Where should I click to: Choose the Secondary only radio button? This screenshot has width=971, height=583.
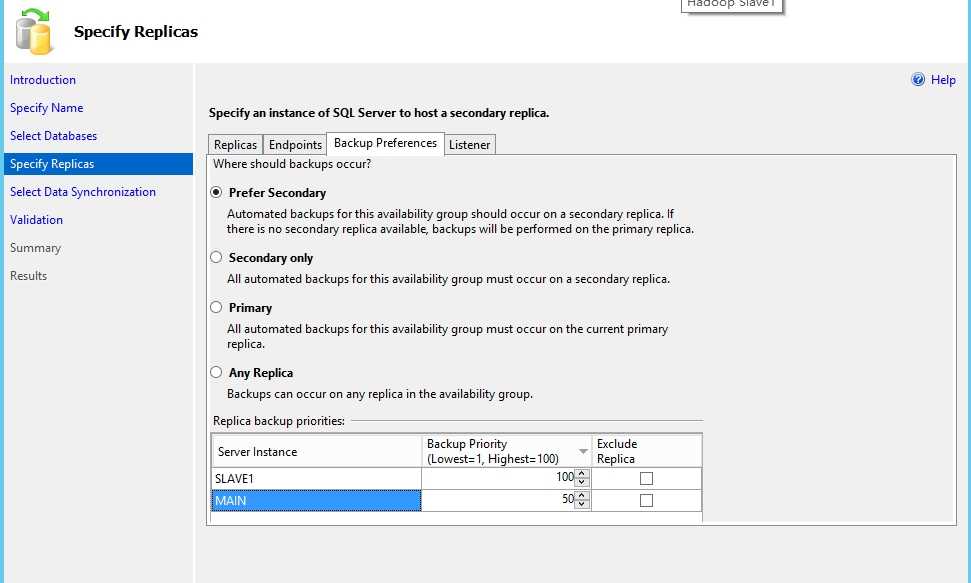coord(216,257)
